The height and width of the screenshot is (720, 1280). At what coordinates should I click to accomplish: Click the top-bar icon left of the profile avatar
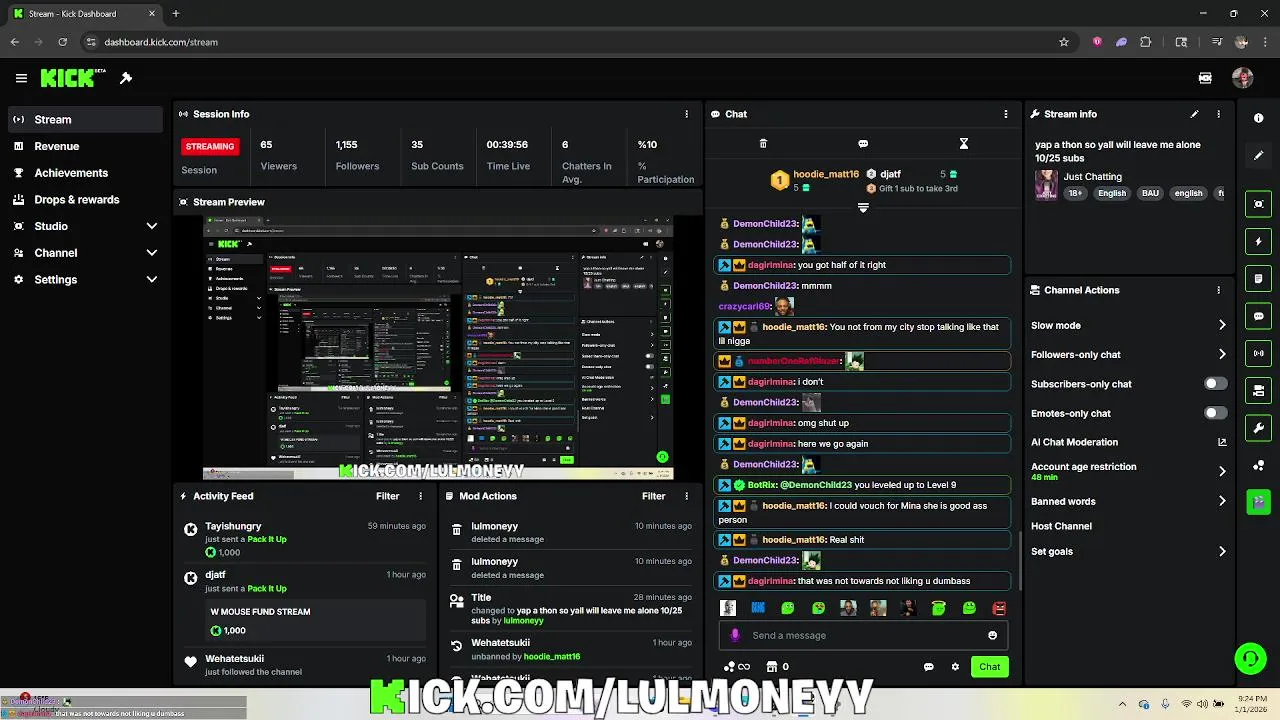click(1205, 78)
